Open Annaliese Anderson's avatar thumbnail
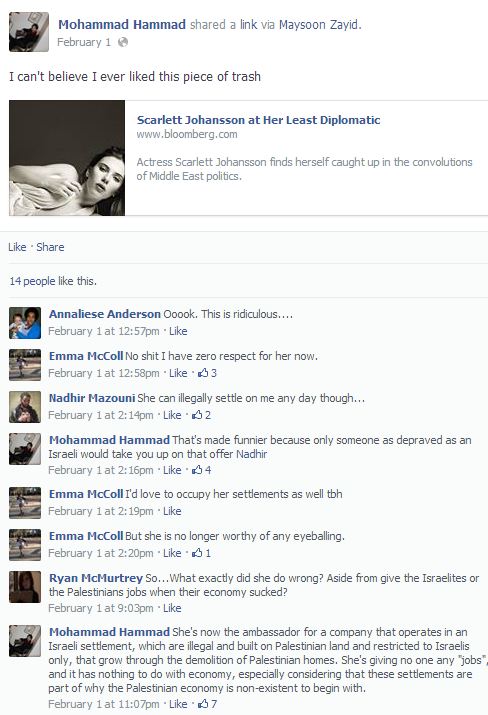Screen dimensions: 488x715 click(x=25, y=323)
